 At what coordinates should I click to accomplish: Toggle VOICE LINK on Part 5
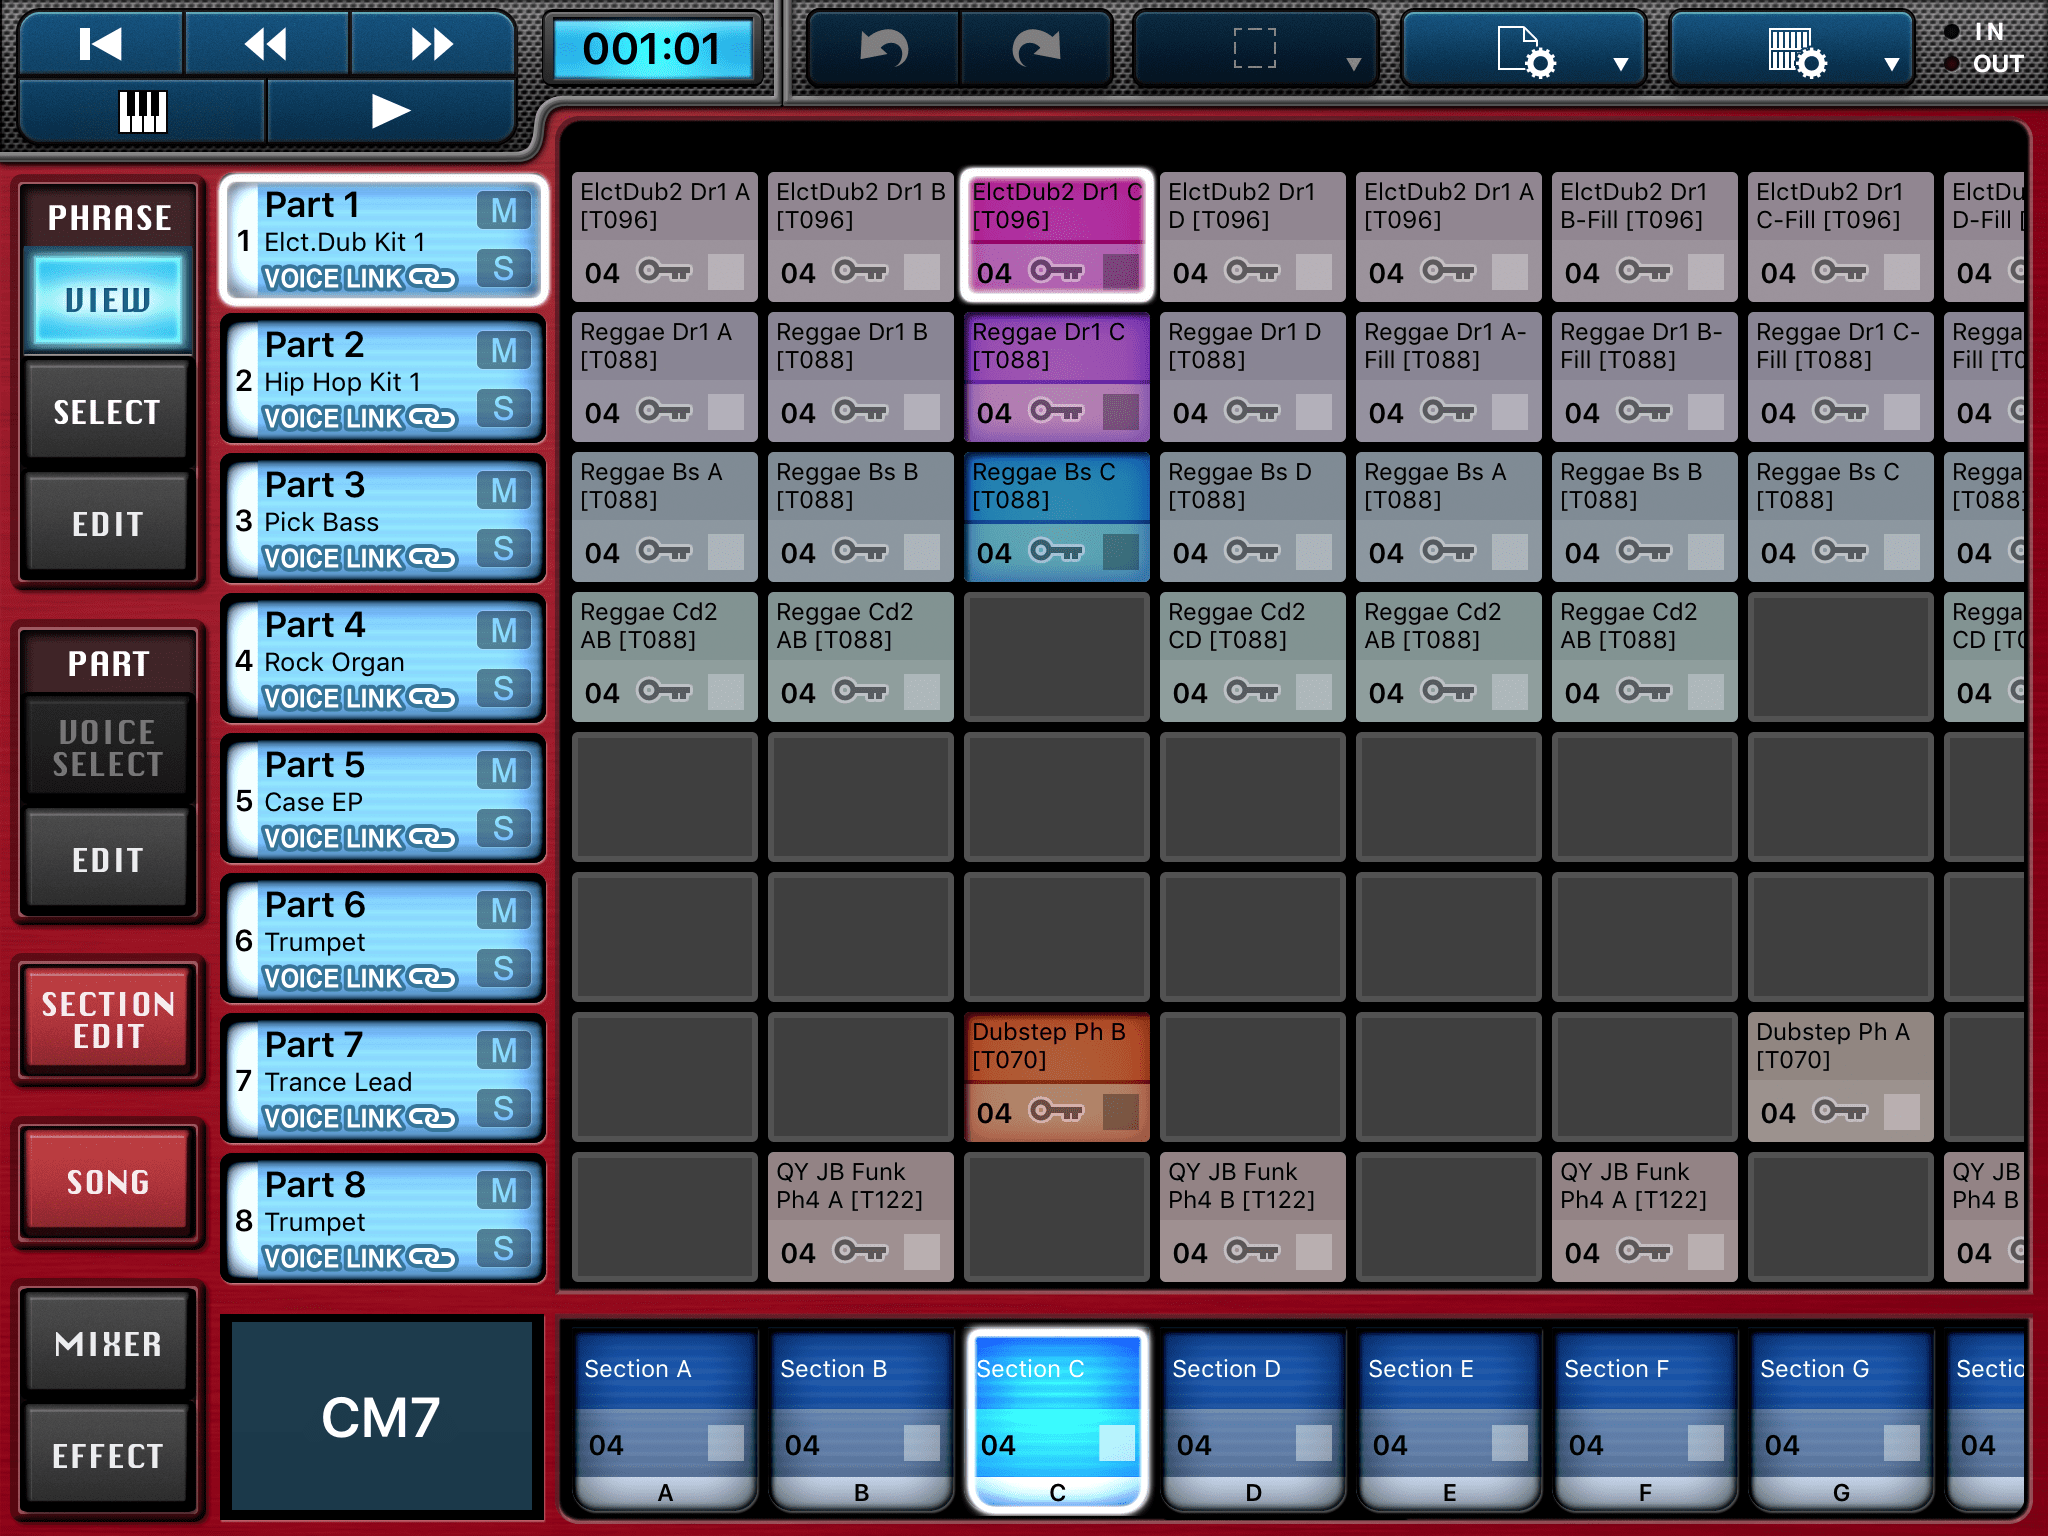coord(362,838)
